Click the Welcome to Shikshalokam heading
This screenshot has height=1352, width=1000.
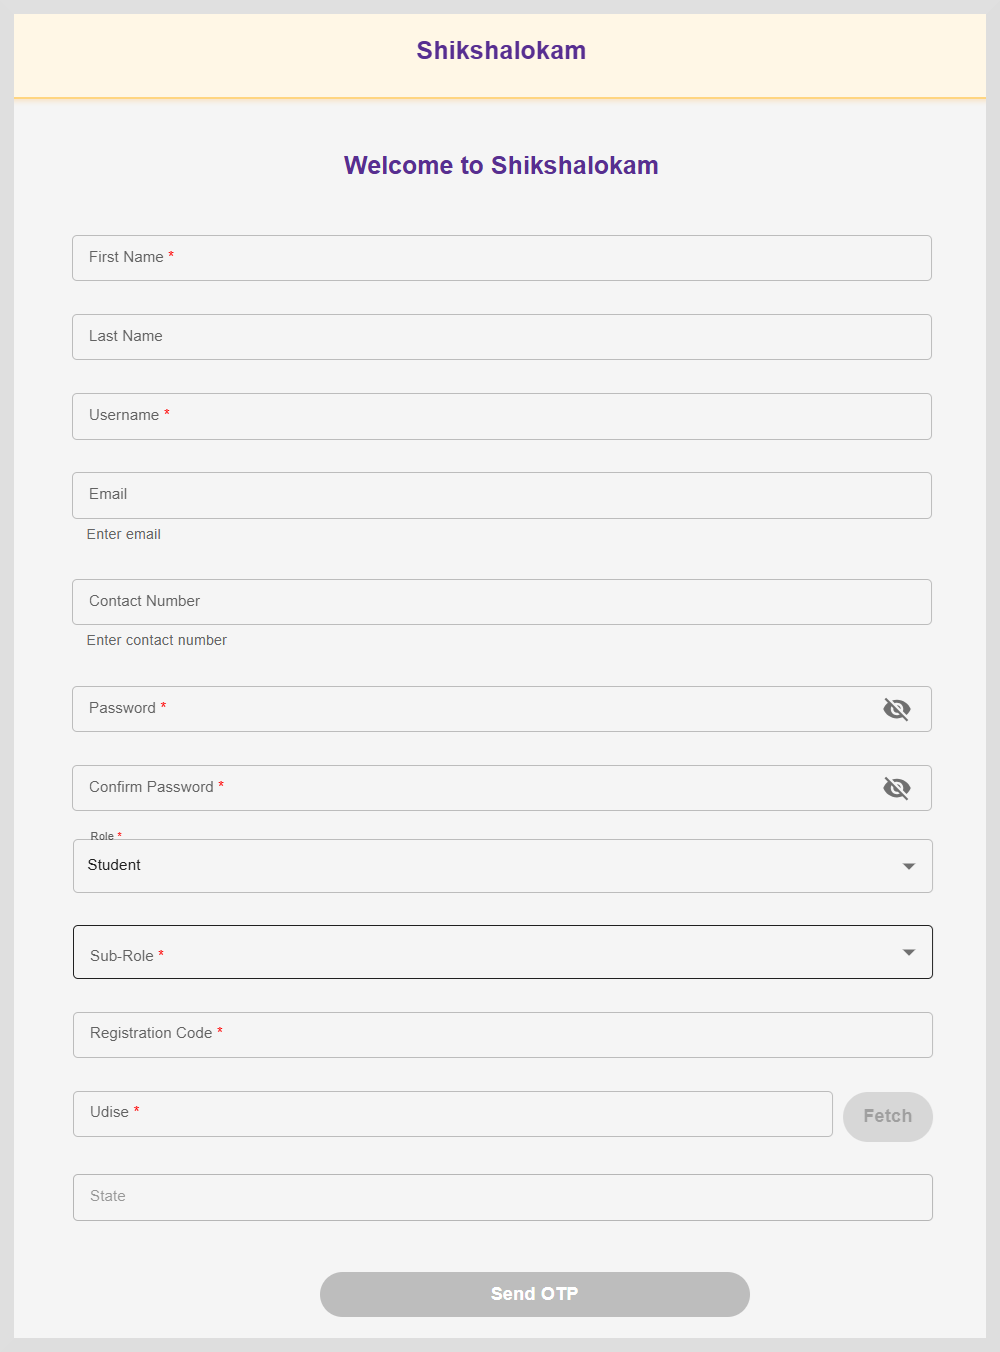[x=501, y=166]
